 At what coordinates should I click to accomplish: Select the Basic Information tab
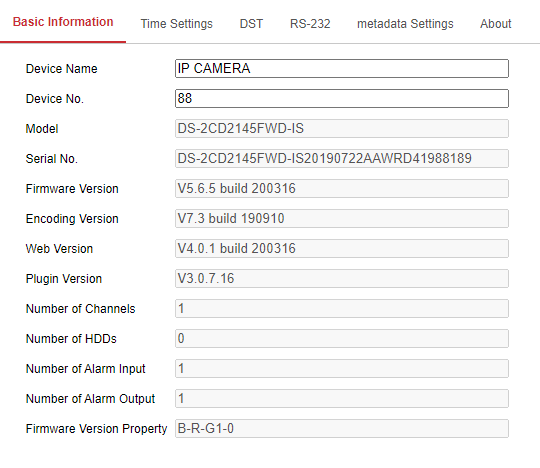coord(63,22)
